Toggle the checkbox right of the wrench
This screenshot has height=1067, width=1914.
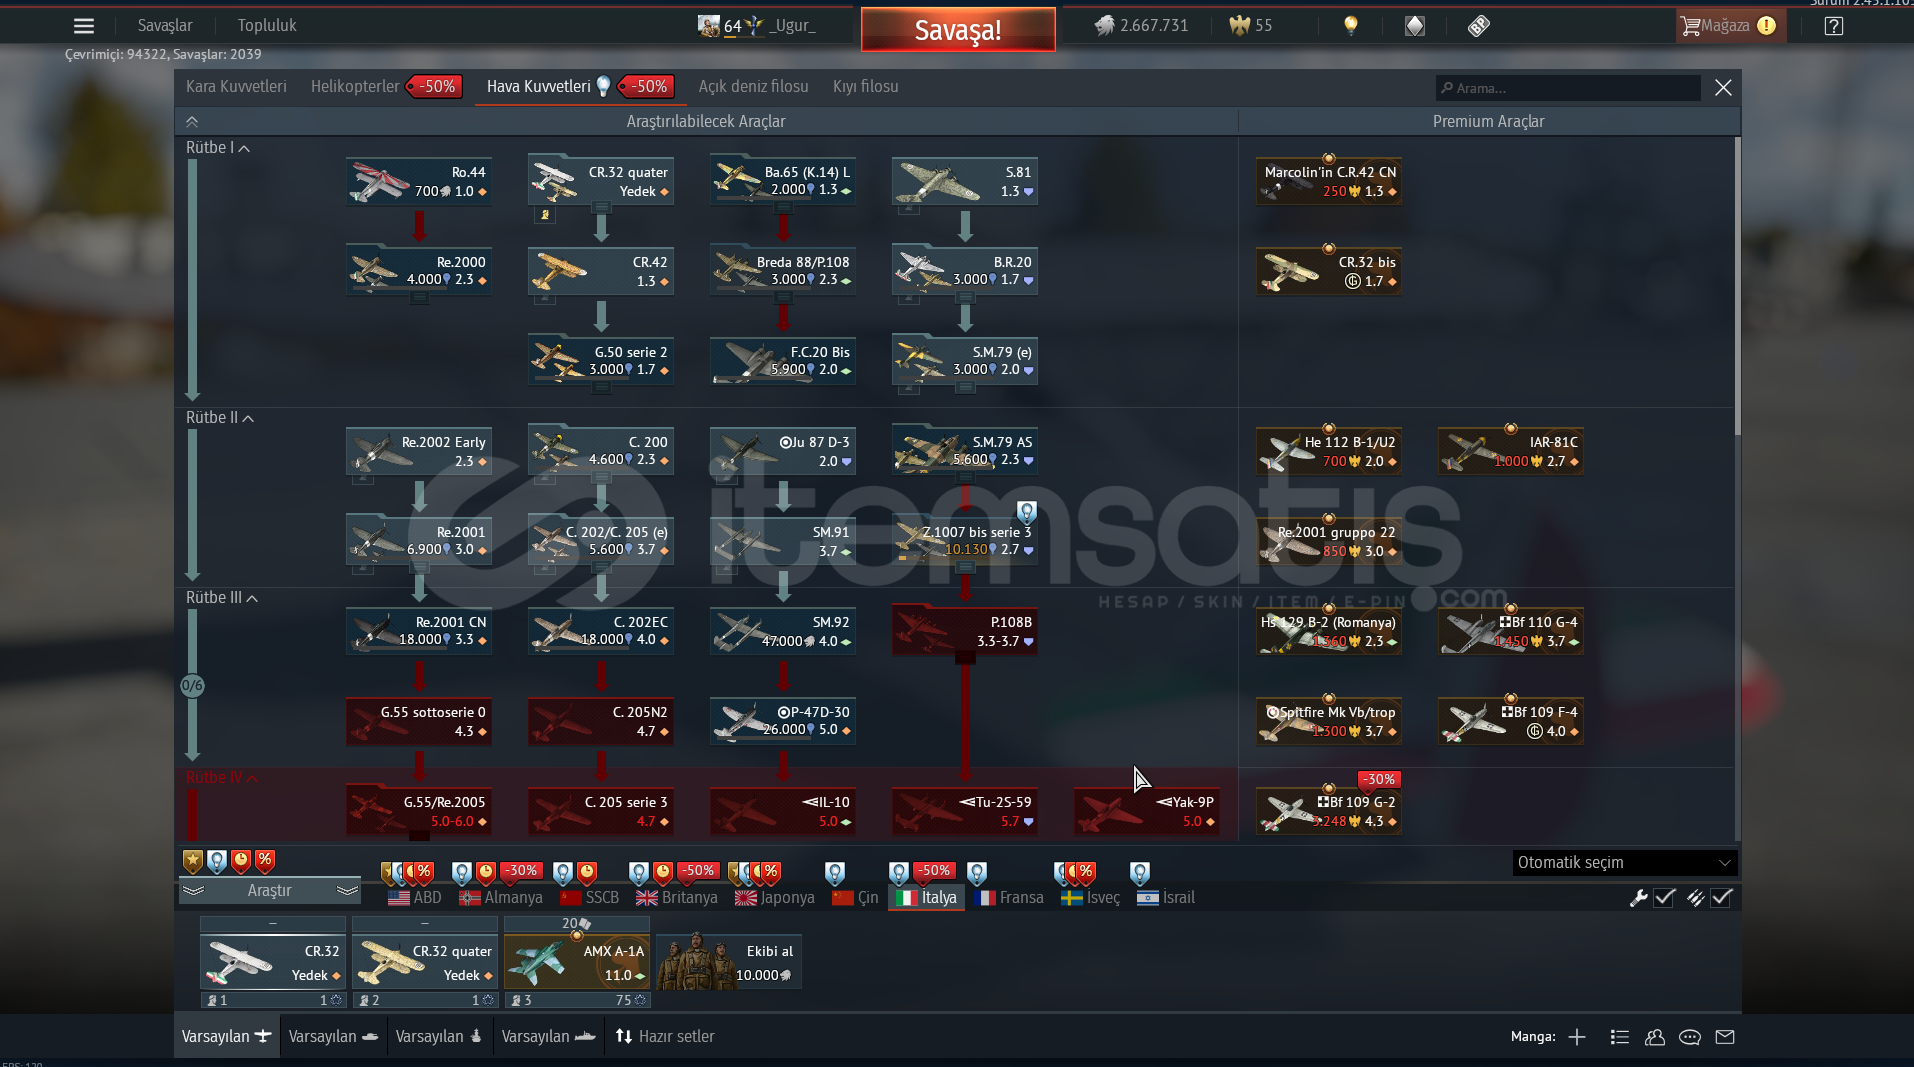click(x=1664, y=898)
